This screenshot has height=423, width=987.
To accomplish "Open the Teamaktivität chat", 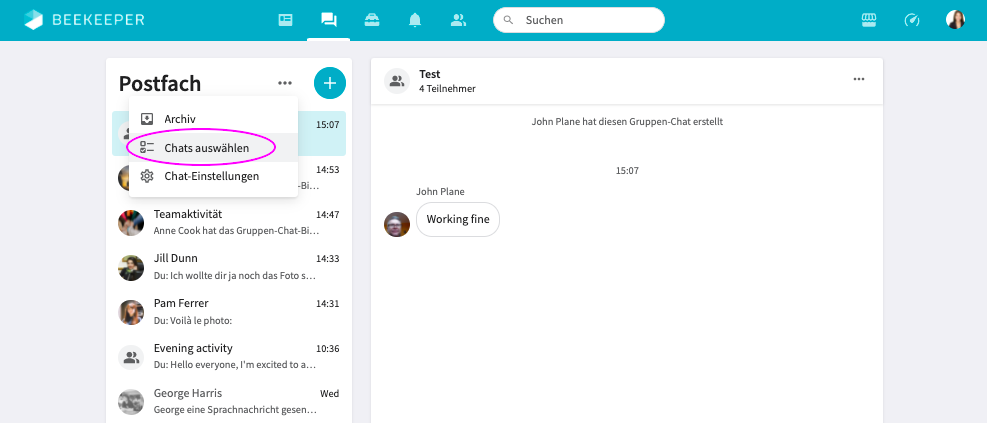I will tap(229, 222).
